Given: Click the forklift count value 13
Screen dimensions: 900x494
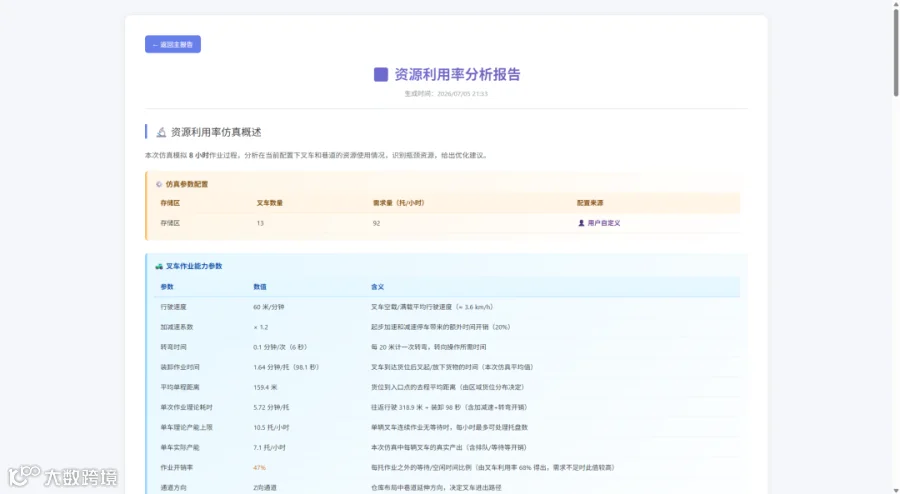Looking at the screenshot, I should click(260, 223).
